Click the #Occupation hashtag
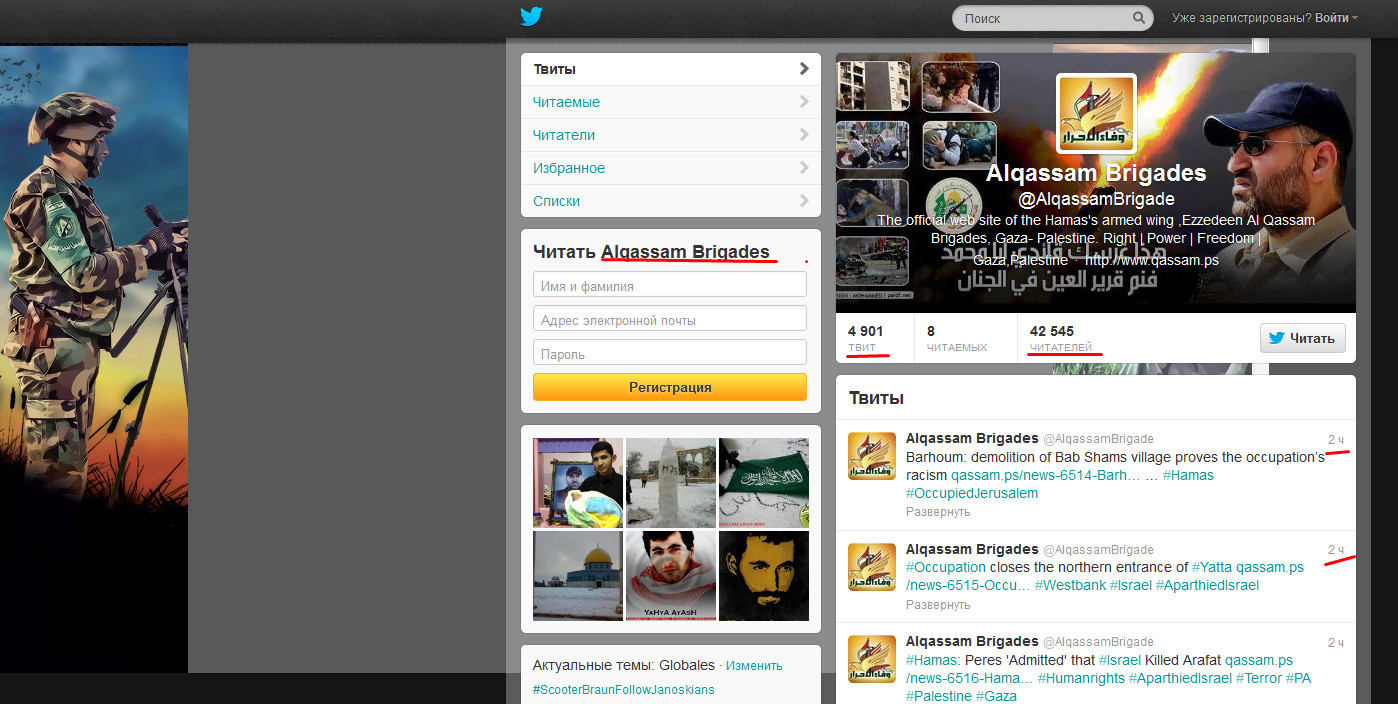Viewport: 1398px width, 704px height. tap(946, 567)
